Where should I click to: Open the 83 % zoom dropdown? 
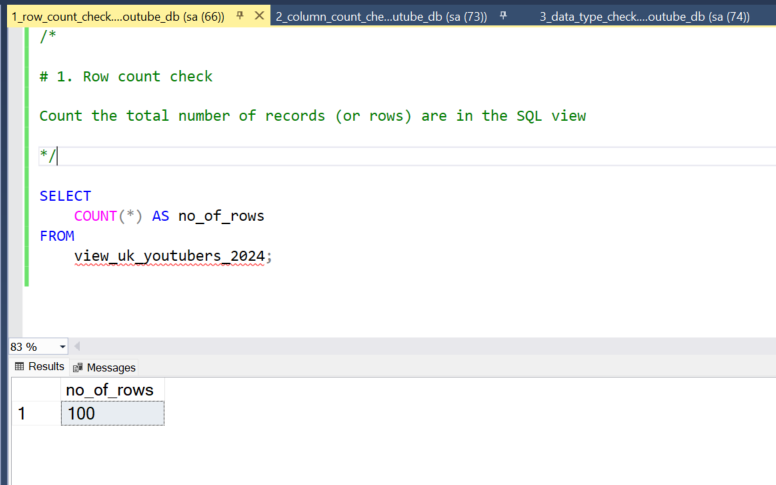[63, 347]
